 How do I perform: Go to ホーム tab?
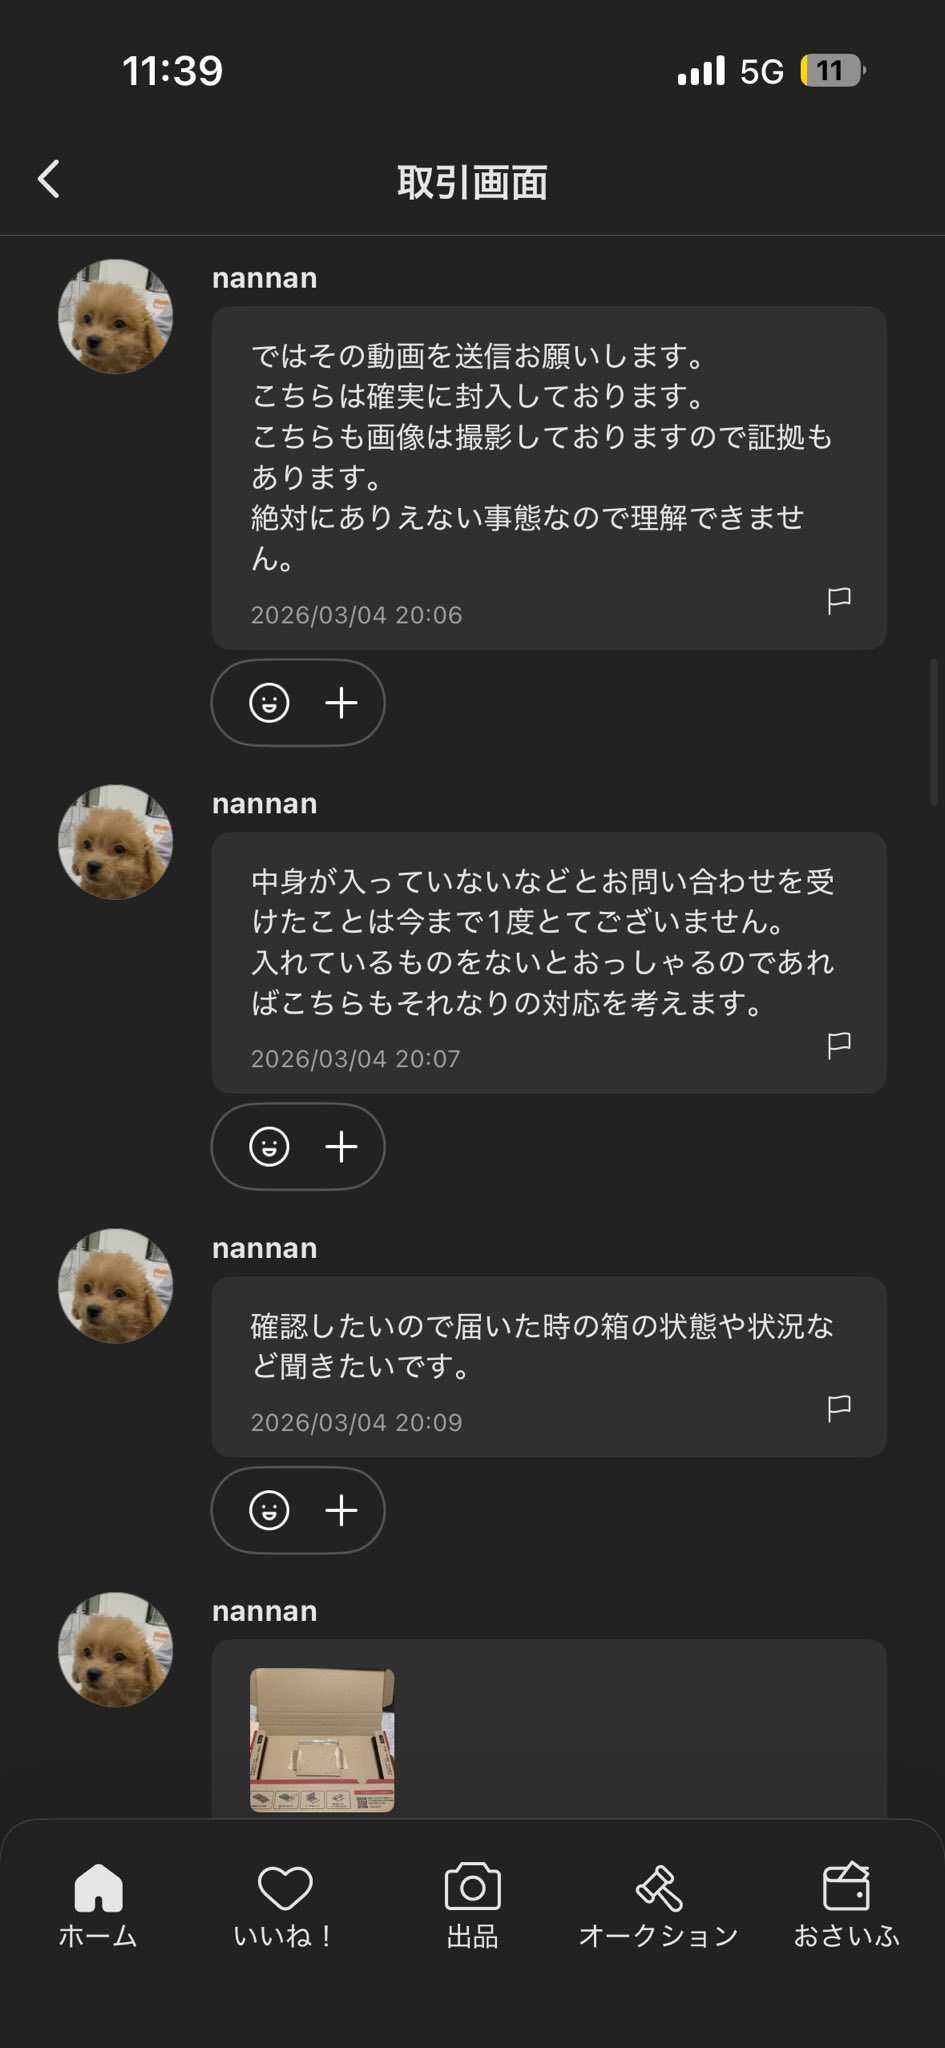click(98, 1905)
